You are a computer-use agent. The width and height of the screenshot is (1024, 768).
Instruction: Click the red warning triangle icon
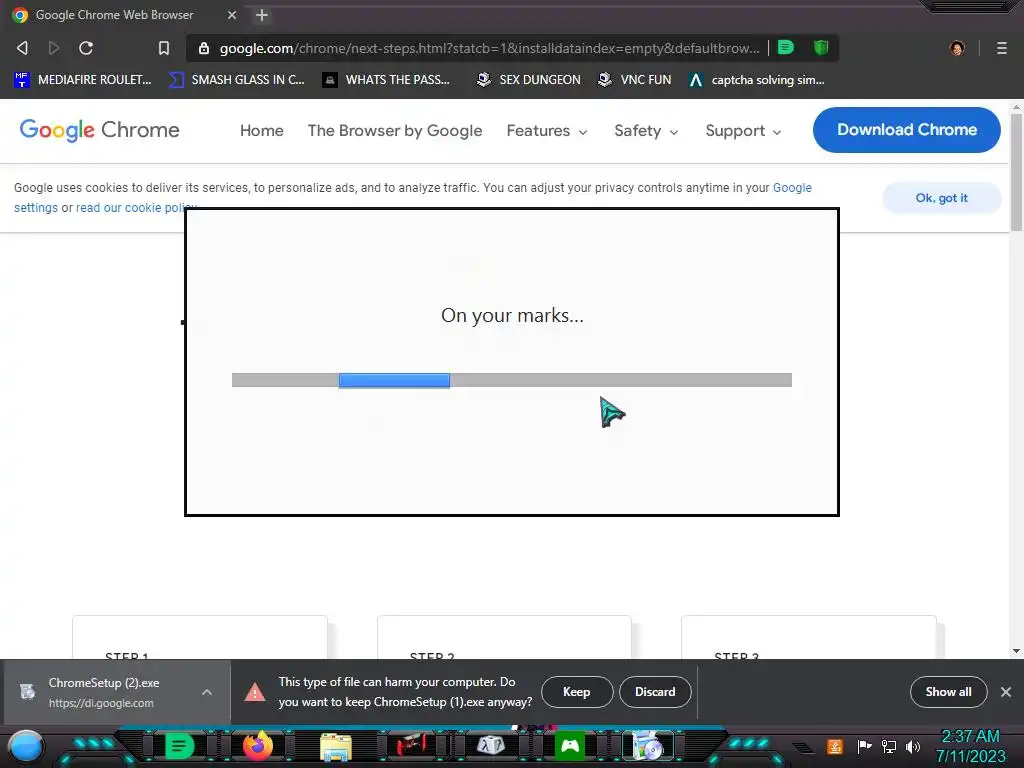pos(255,692)
